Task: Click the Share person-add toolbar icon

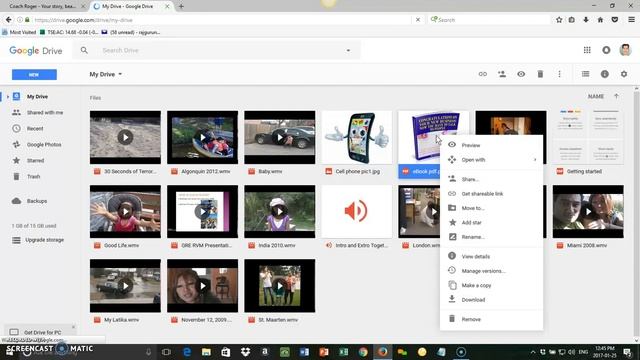Action: click(x=502, y=74)
